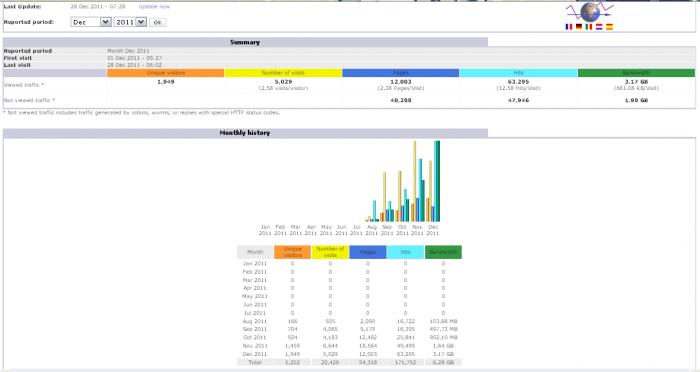Viewport: 700px width, 372px height.
Task: Click the Monthly history section title
Action: tap(245, 133)
